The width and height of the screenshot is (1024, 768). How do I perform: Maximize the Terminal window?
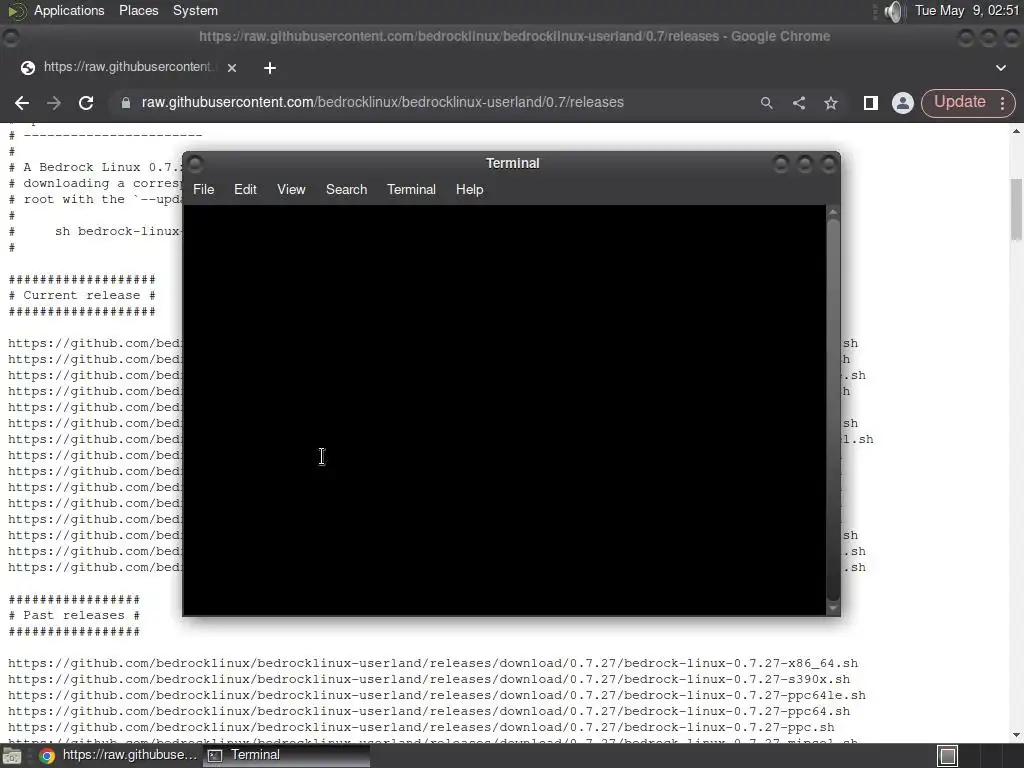click(805, 163)
